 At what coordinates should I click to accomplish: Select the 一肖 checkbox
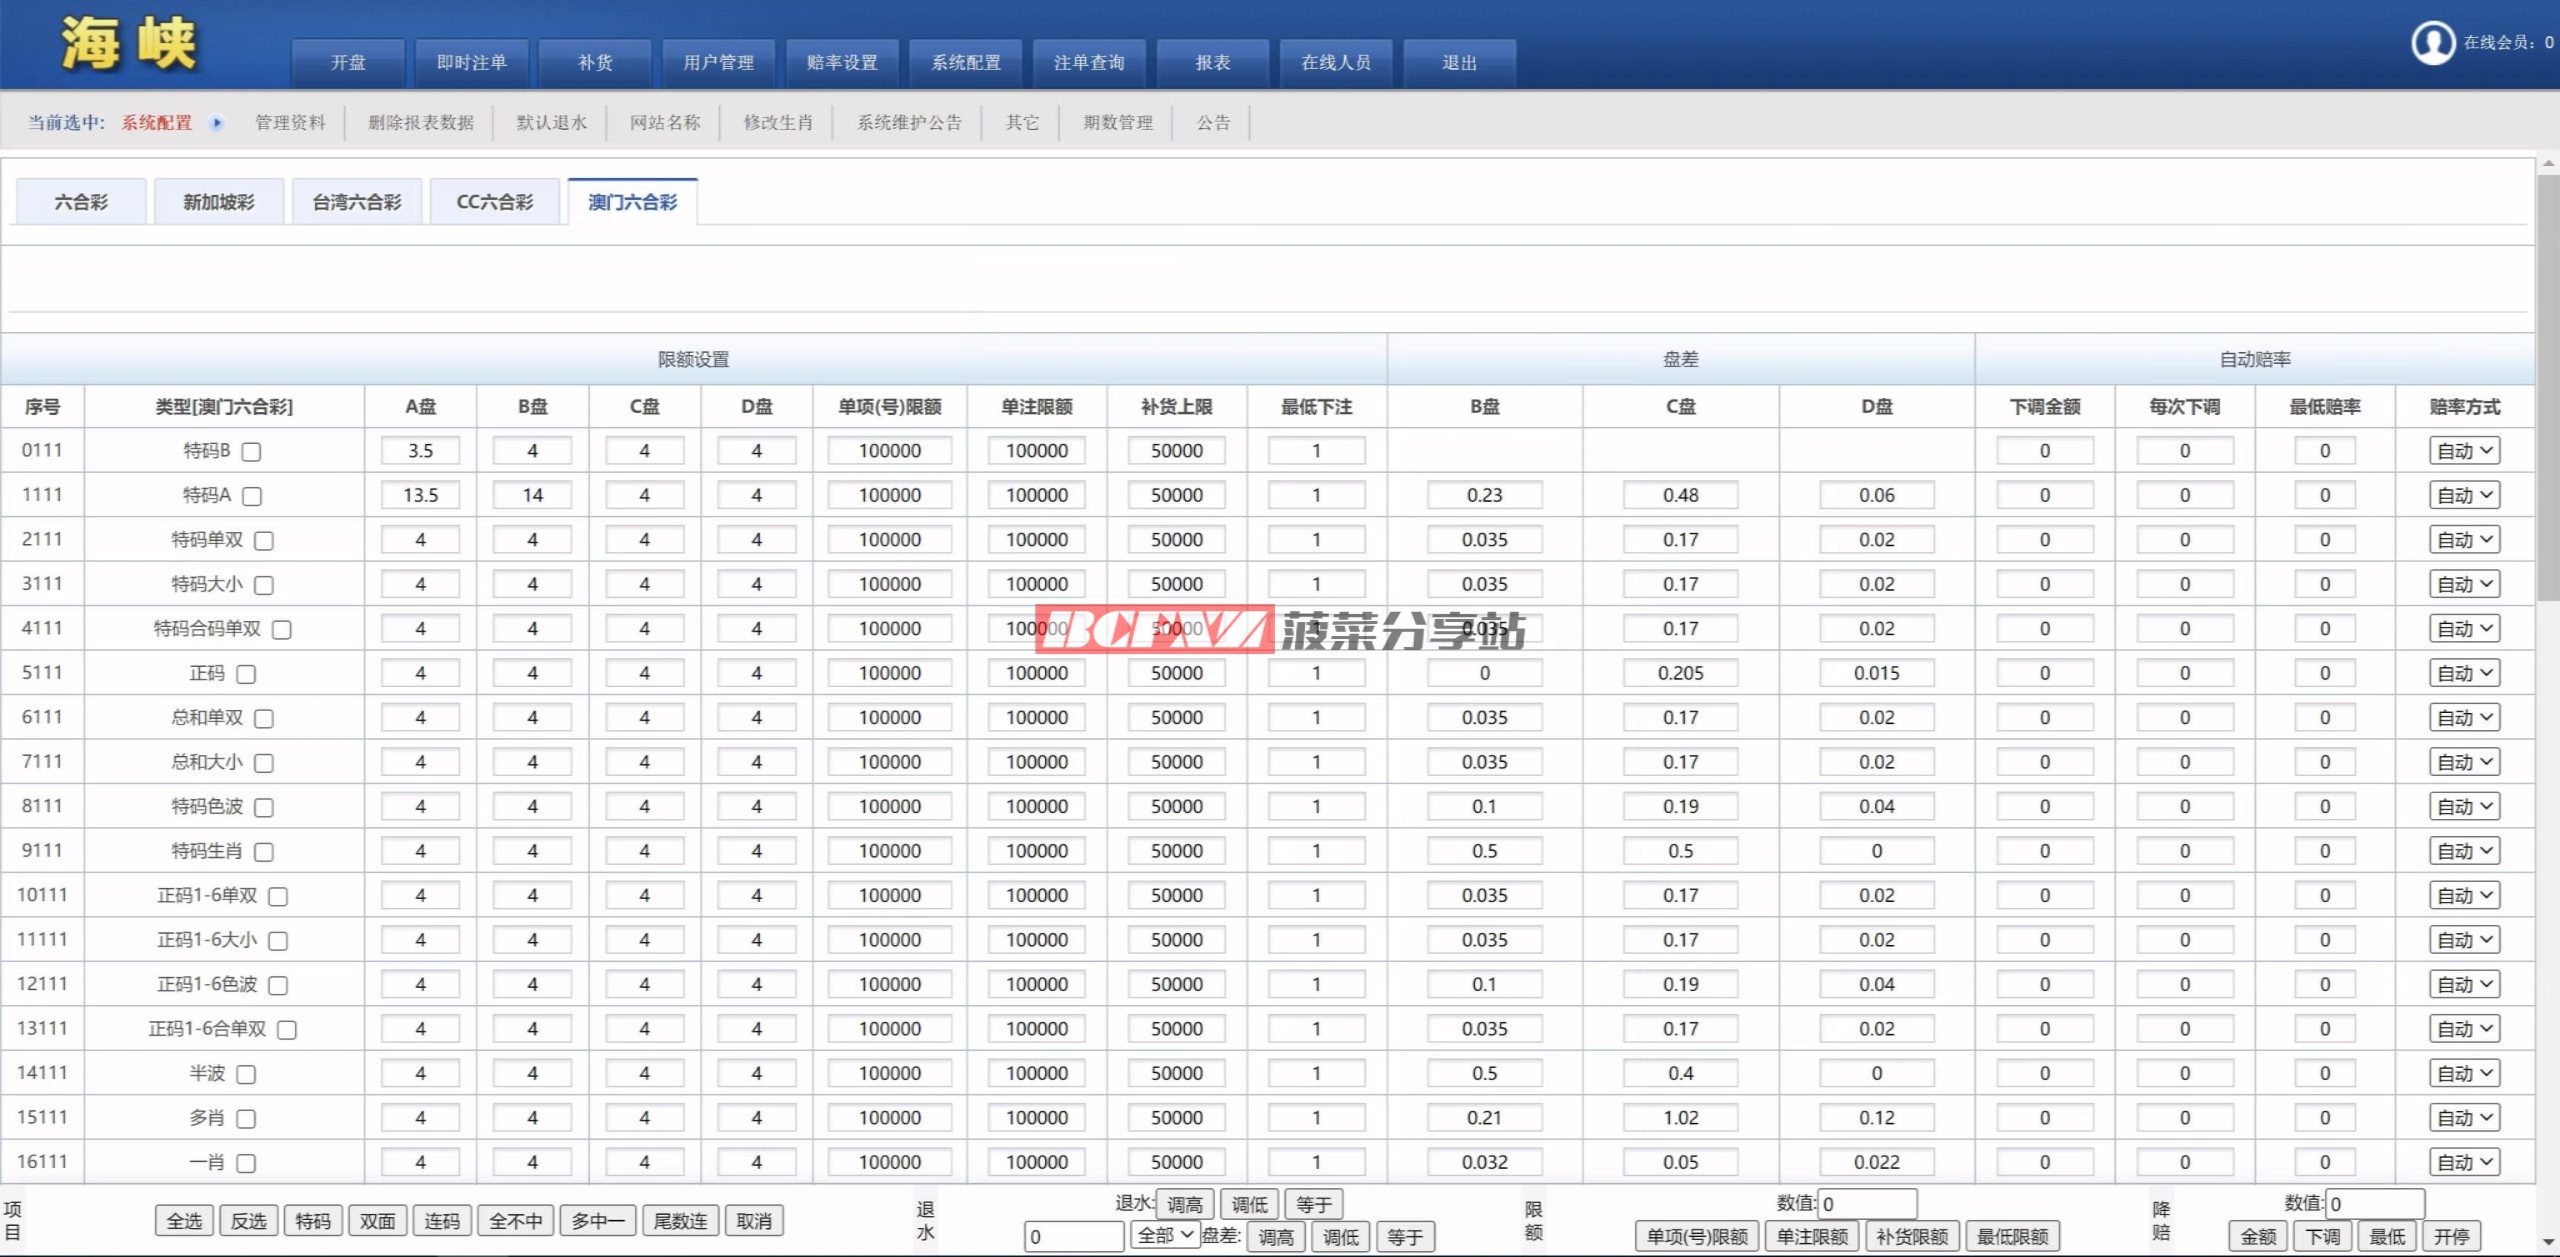click(x=246, y=1163)
